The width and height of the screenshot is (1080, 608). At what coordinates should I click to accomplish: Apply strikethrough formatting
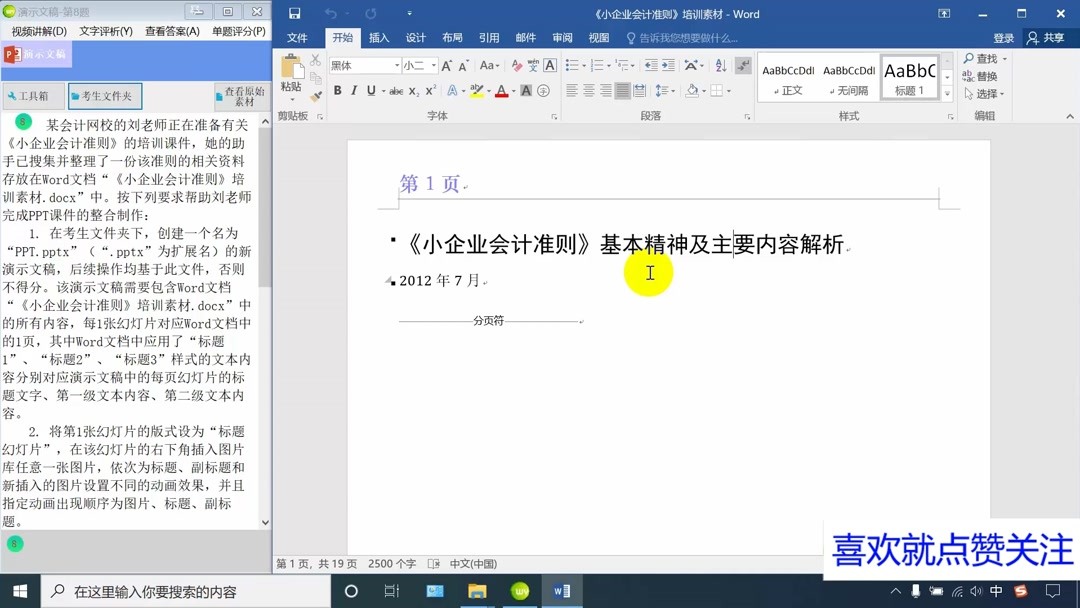coord(394,90)
